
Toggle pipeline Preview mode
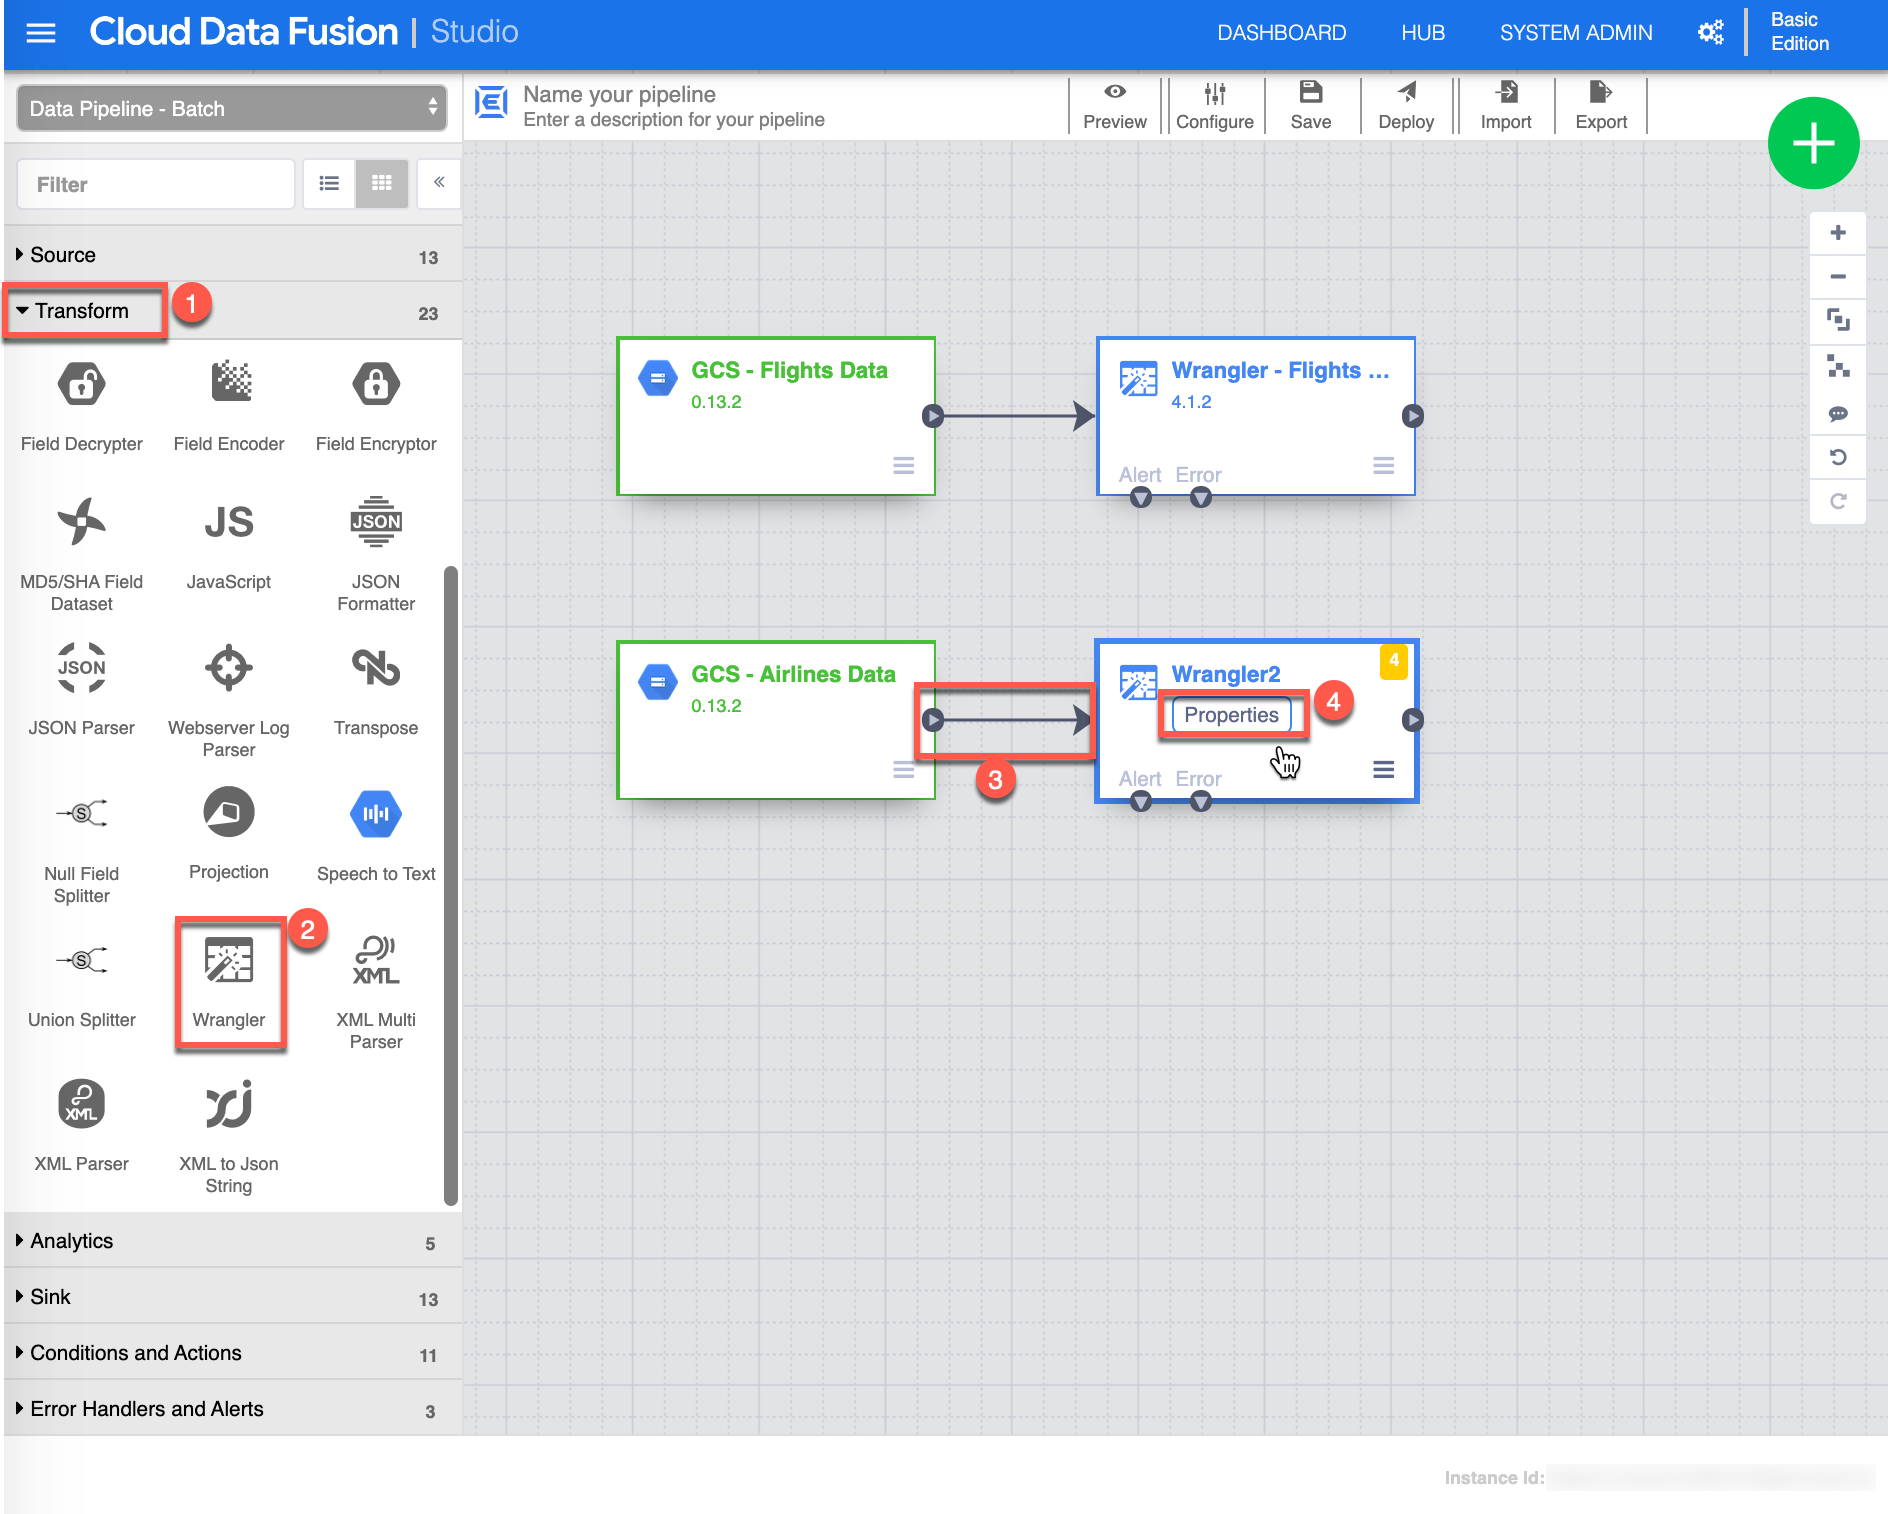pyautogui.click(x=1114, y=106)
